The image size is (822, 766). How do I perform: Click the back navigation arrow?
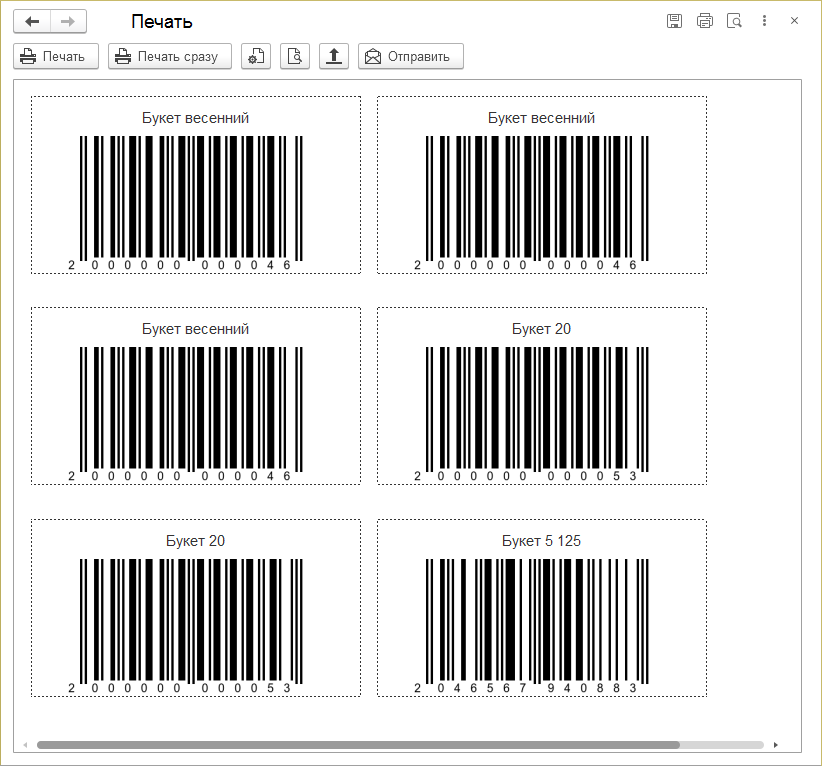tap(32, 21)
